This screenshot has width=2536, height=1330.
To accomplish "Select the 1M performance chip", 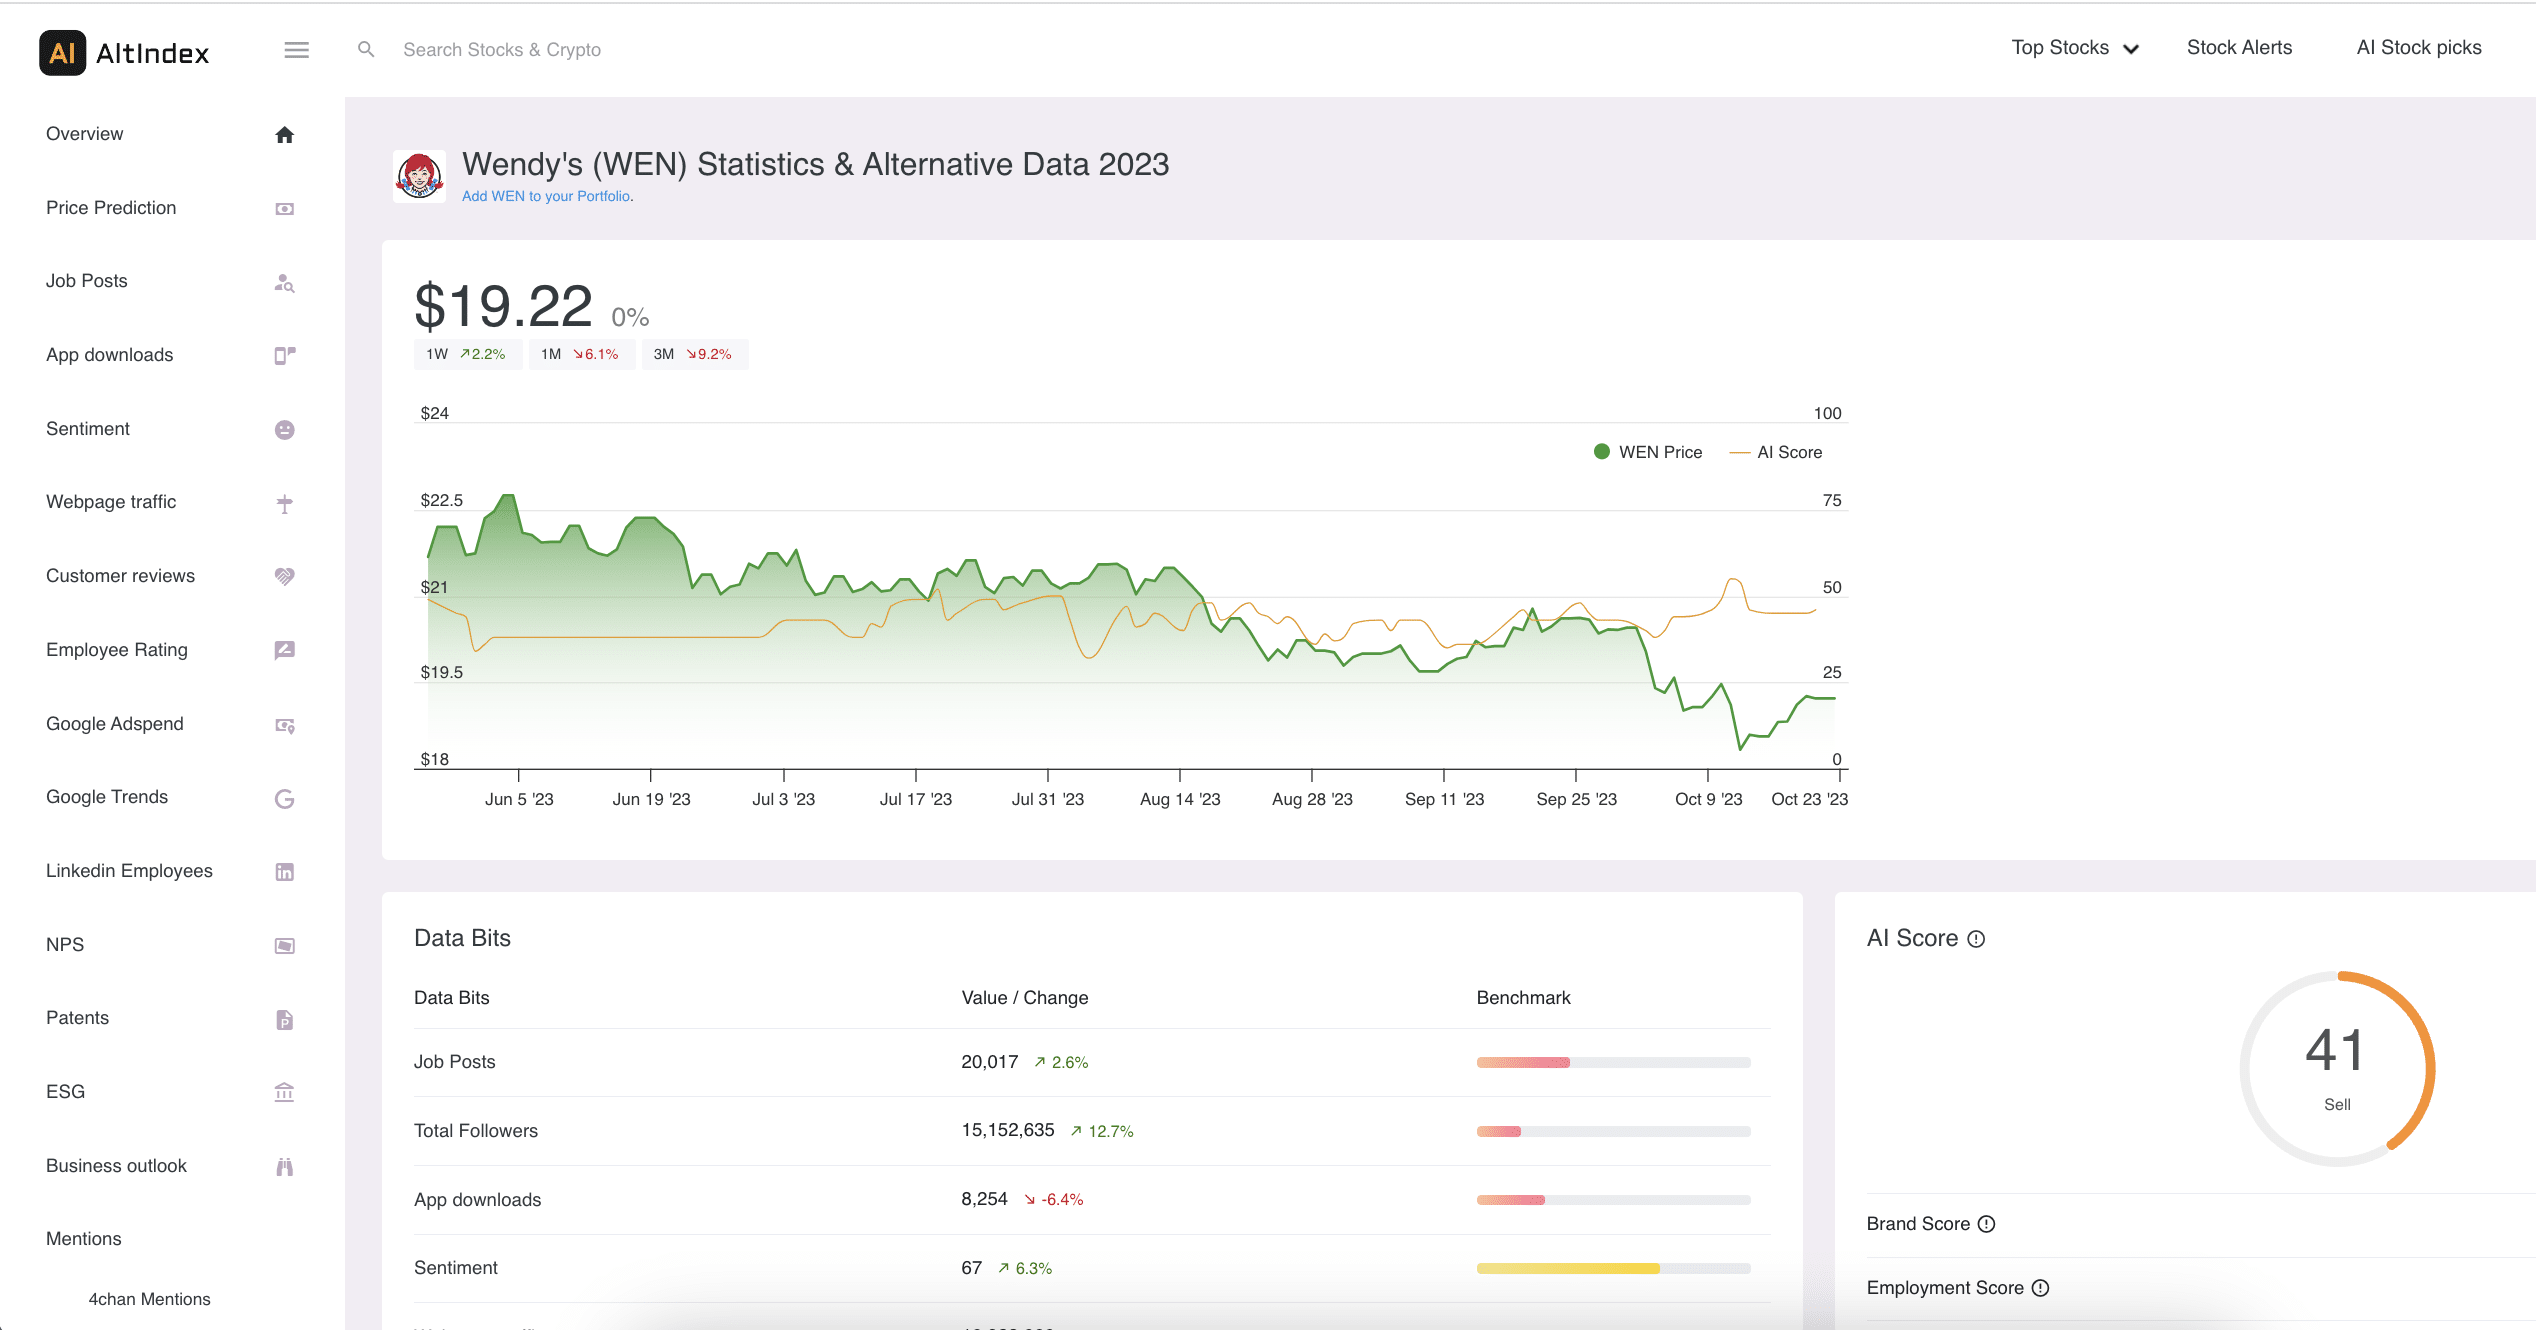I will (581, 354).
